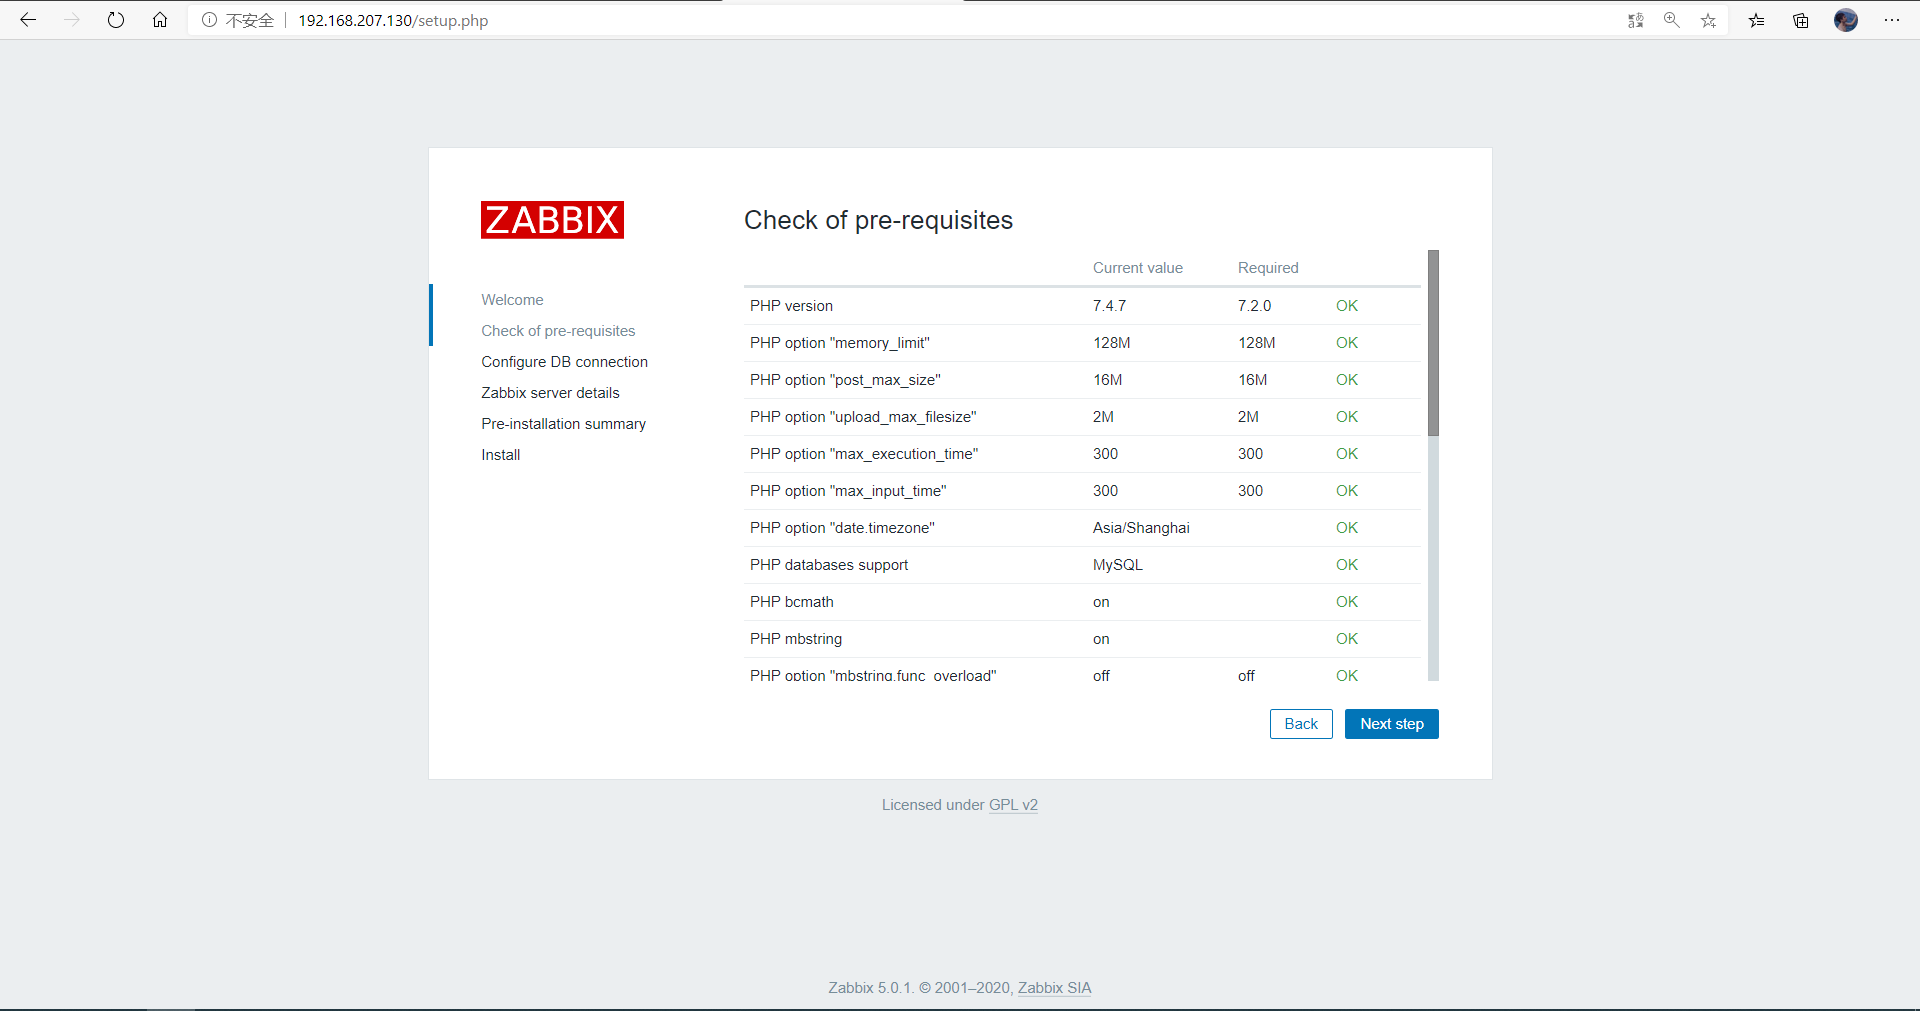Click the Back button
The image size is (1920, 1011).
click(1301, 724)
